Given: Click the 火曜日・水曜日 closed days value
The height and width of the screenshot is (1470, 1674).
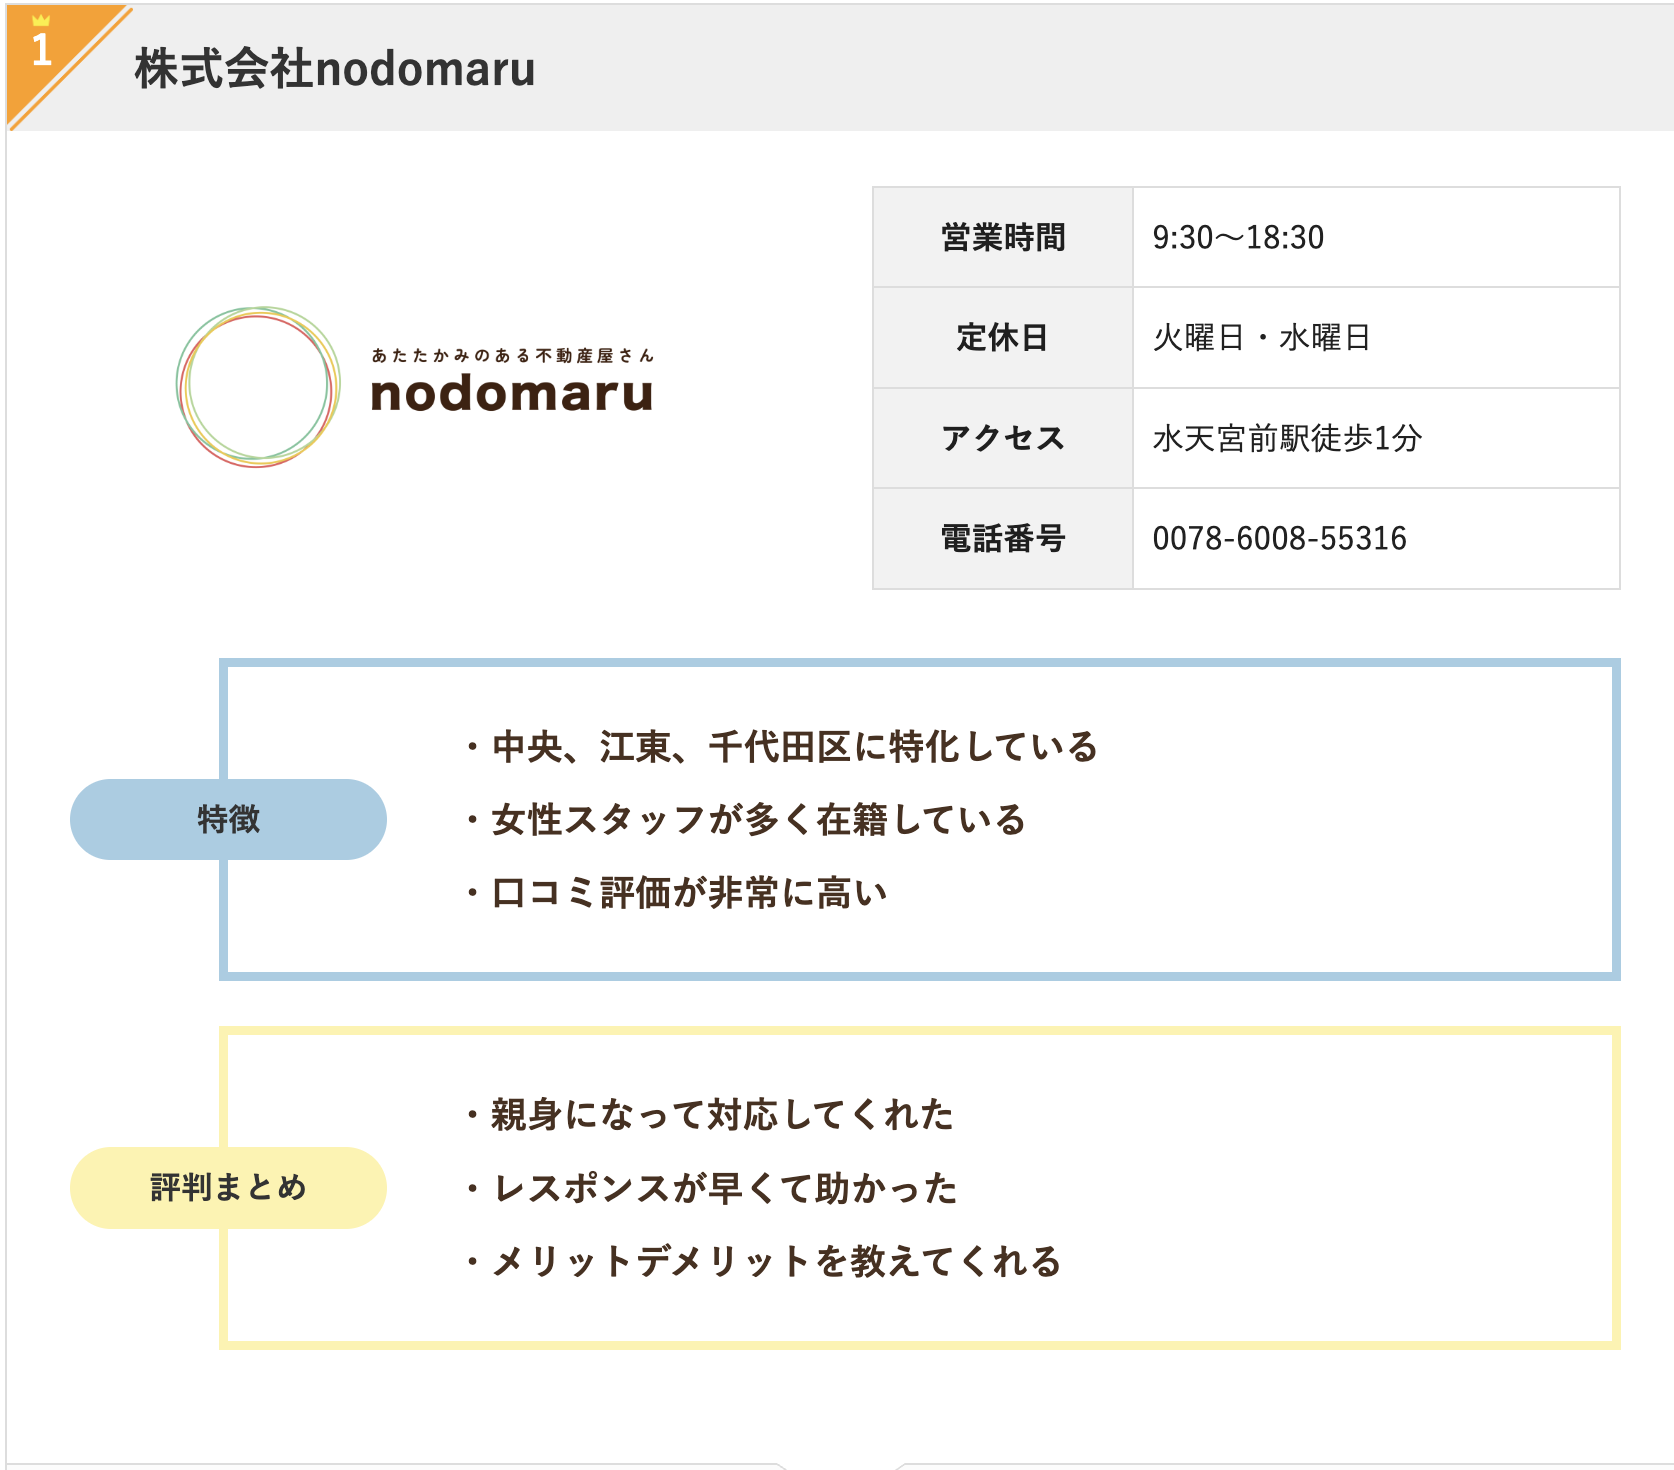Looking at the screenshot, I should click(x=1261, y=338).
